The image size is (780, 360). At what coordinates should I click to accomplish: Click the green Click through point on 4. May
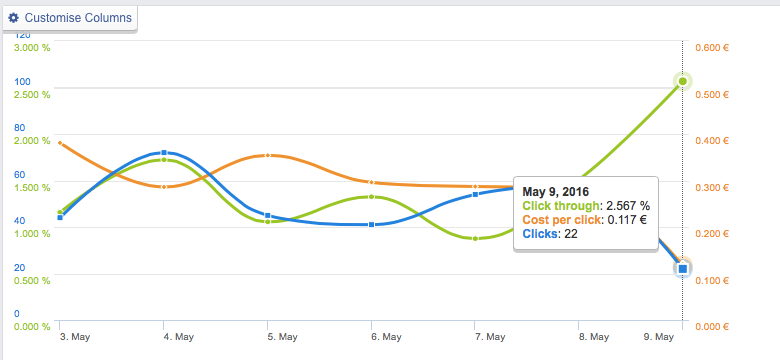[x=164, y=160]
